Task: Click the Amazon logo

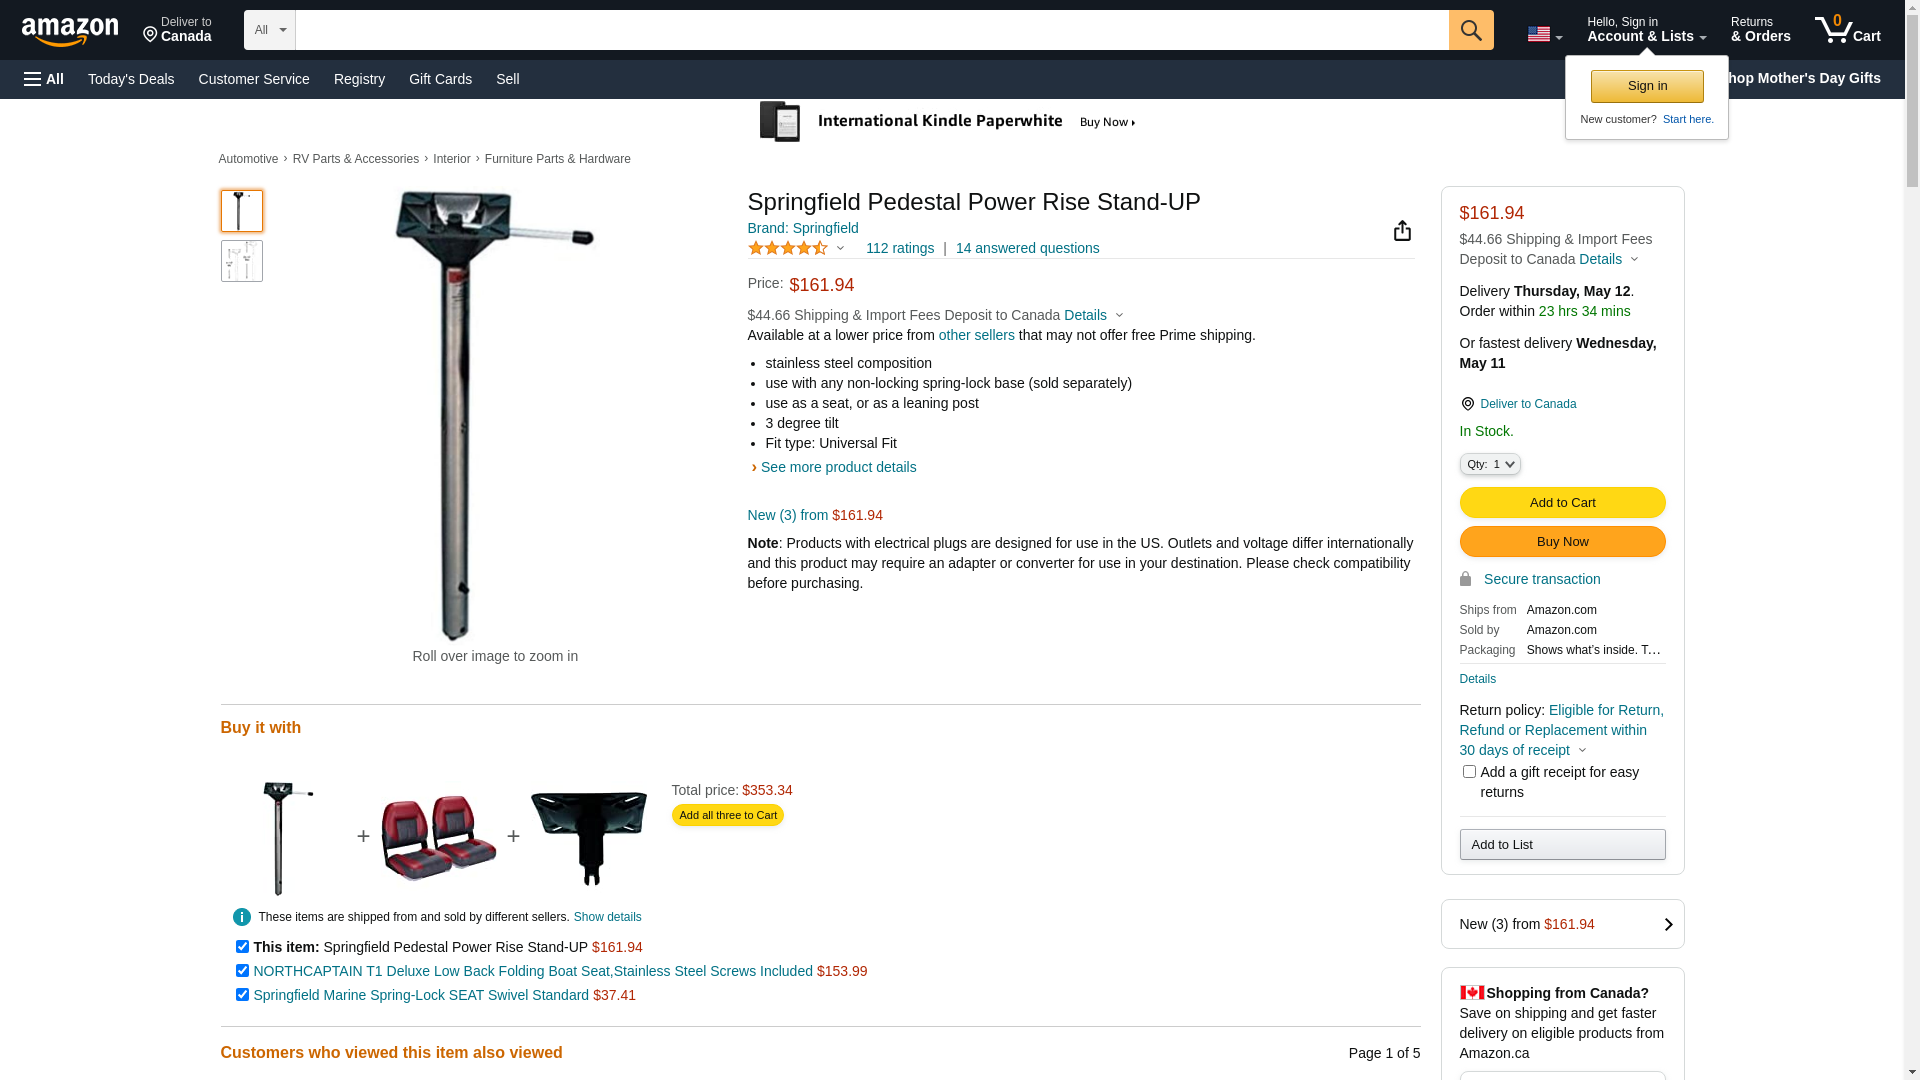Action: 70,31
